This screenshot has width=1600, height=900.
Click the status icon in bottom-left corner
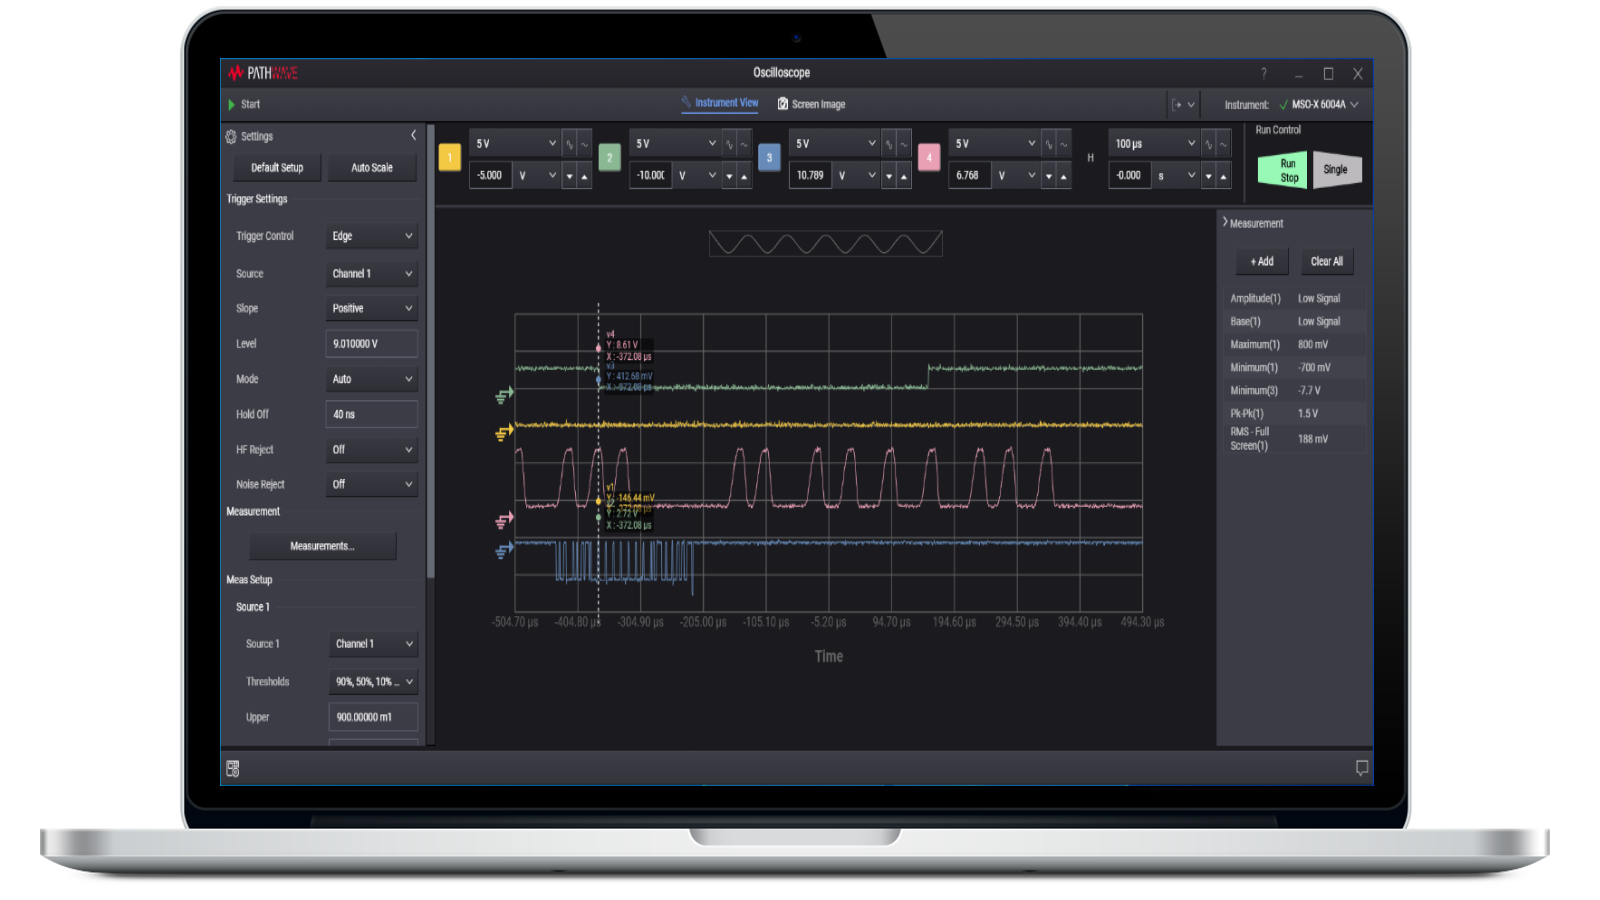coord(232,768)
